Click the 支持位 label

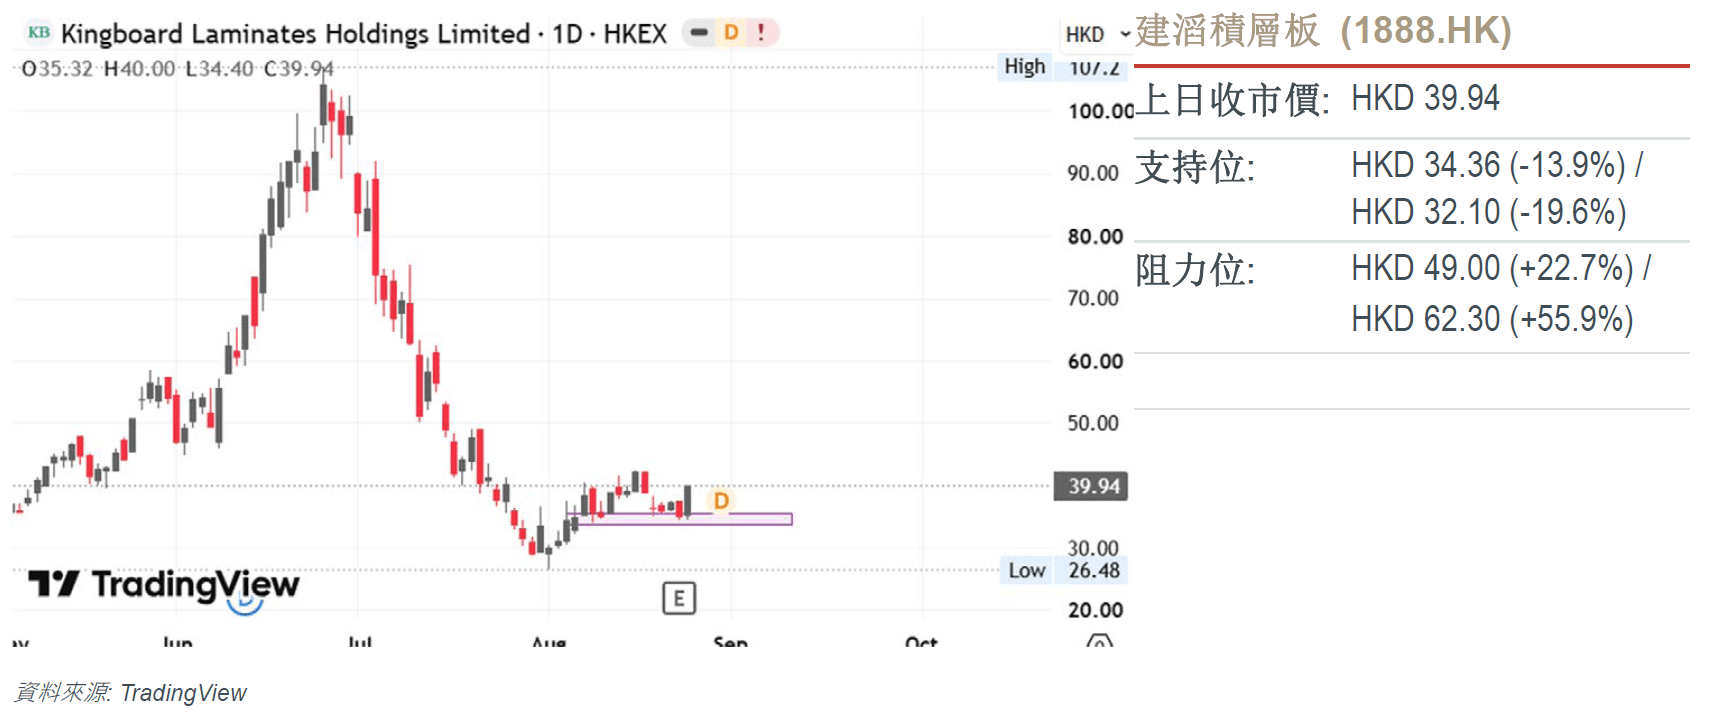click(1195, 167)
